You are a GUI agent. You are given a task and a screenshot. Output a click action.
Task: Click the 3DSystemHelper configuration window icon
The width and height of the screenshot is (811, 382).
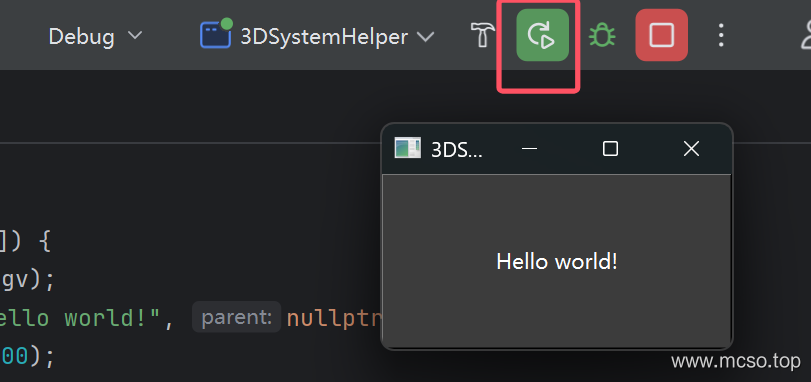(216, 34)
